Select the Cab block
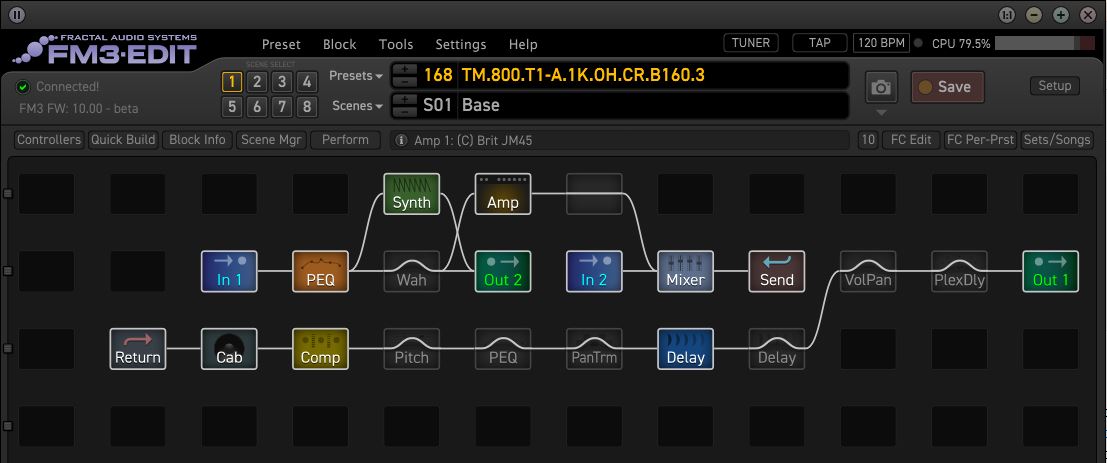 tap(229, 349)
